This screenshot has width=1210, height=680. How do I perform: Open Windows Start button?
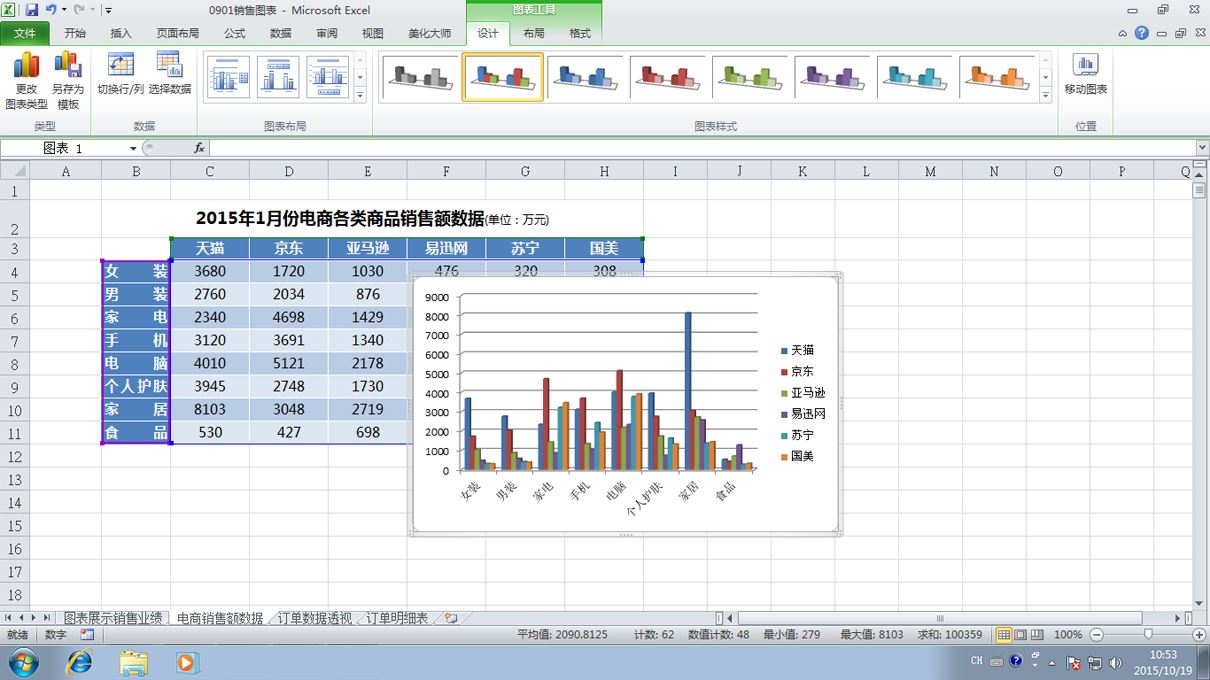coord(22,662)
